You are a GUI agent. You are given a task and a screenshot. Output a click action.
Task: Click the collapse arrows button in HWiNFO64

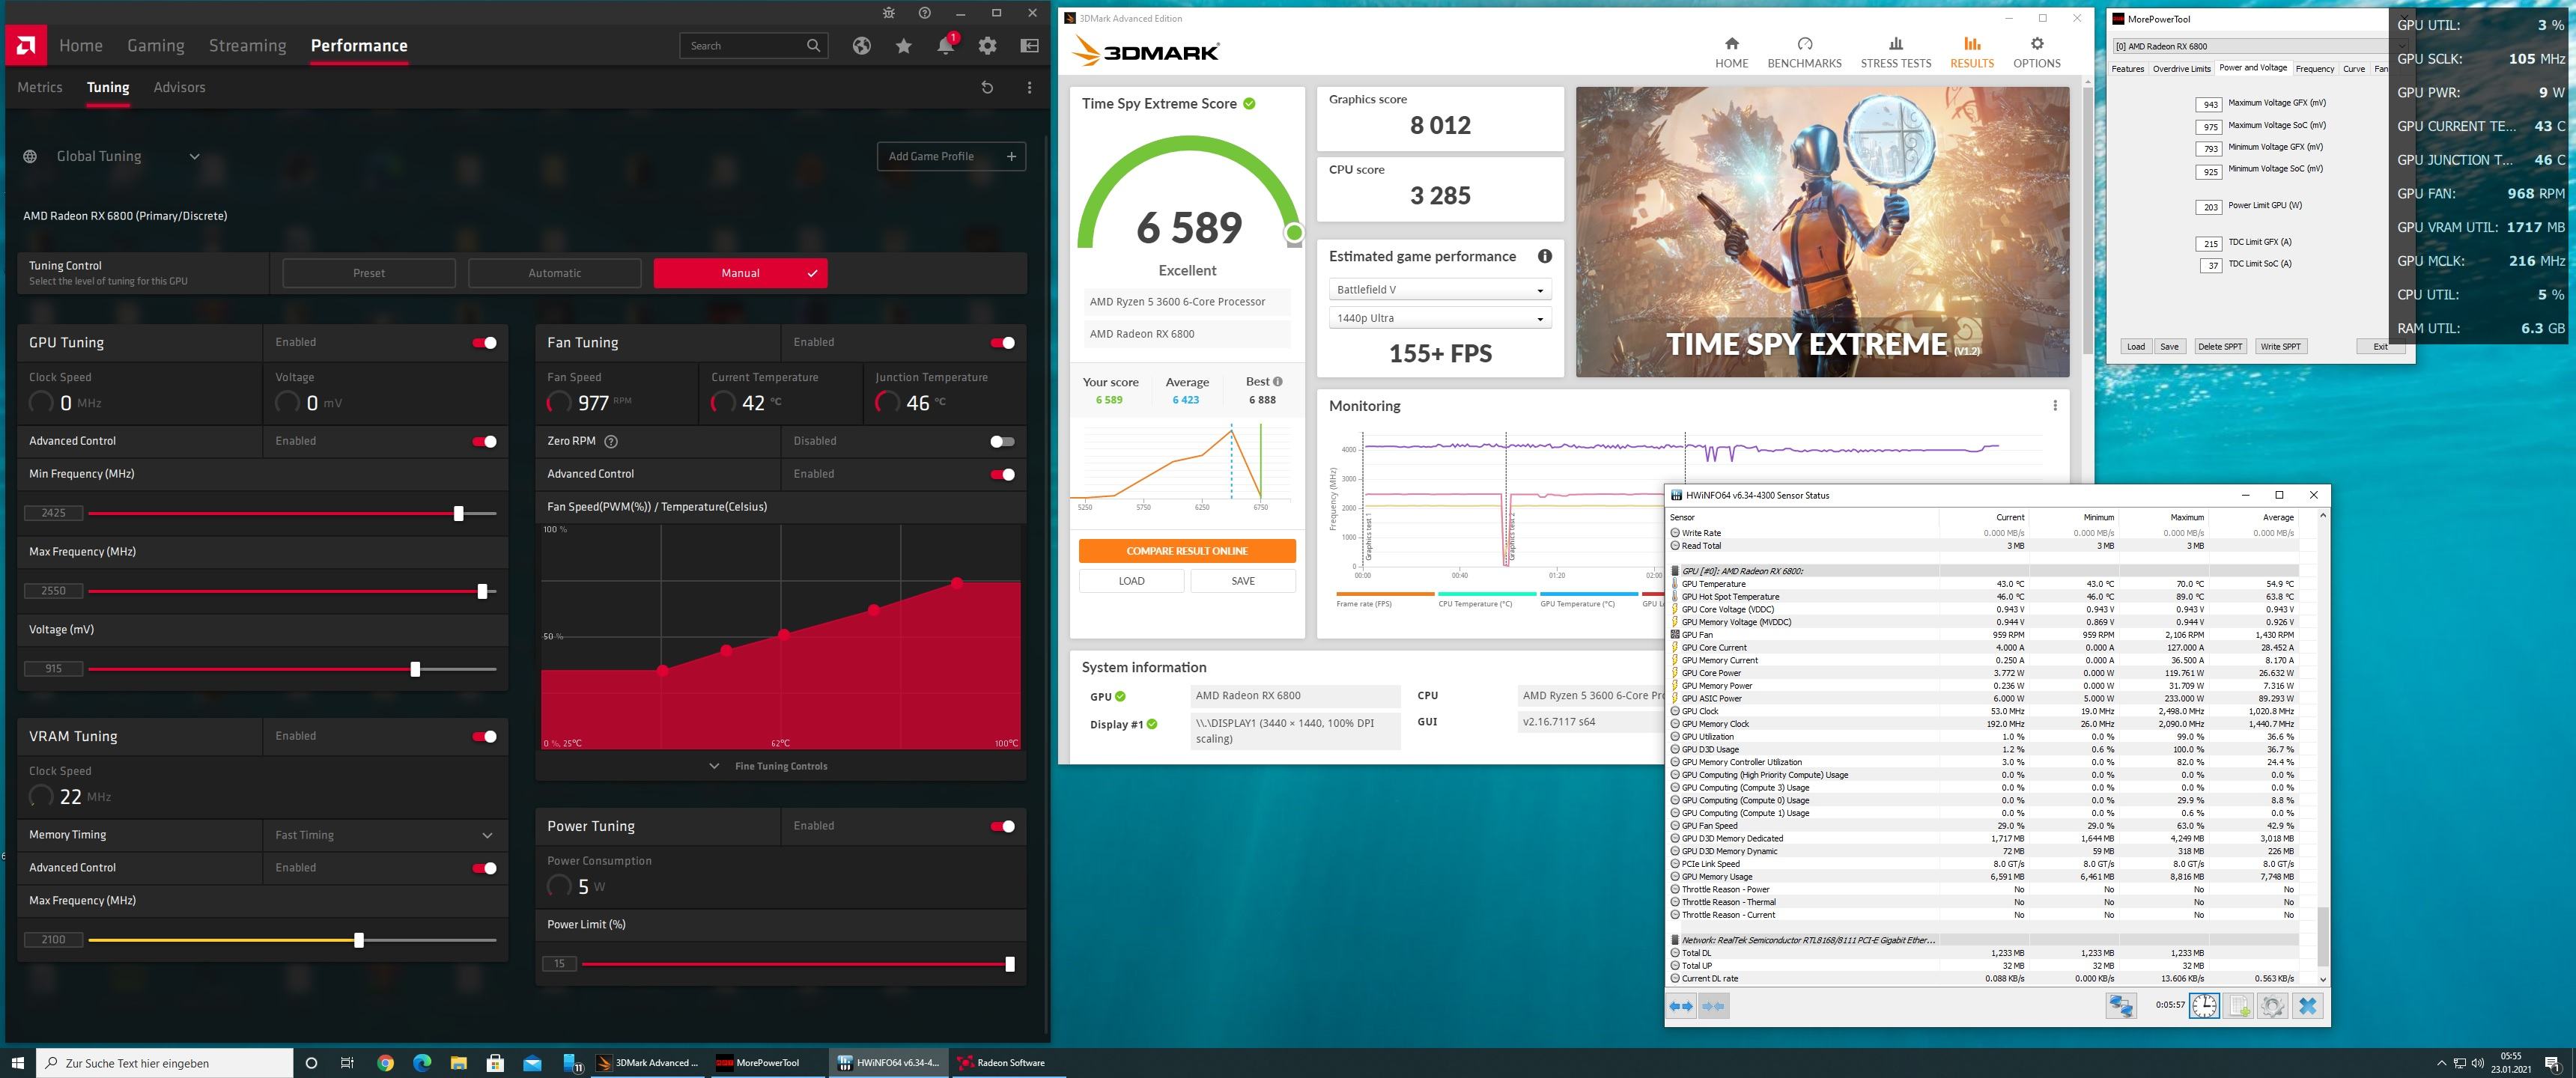[x=1714, y=1006]
